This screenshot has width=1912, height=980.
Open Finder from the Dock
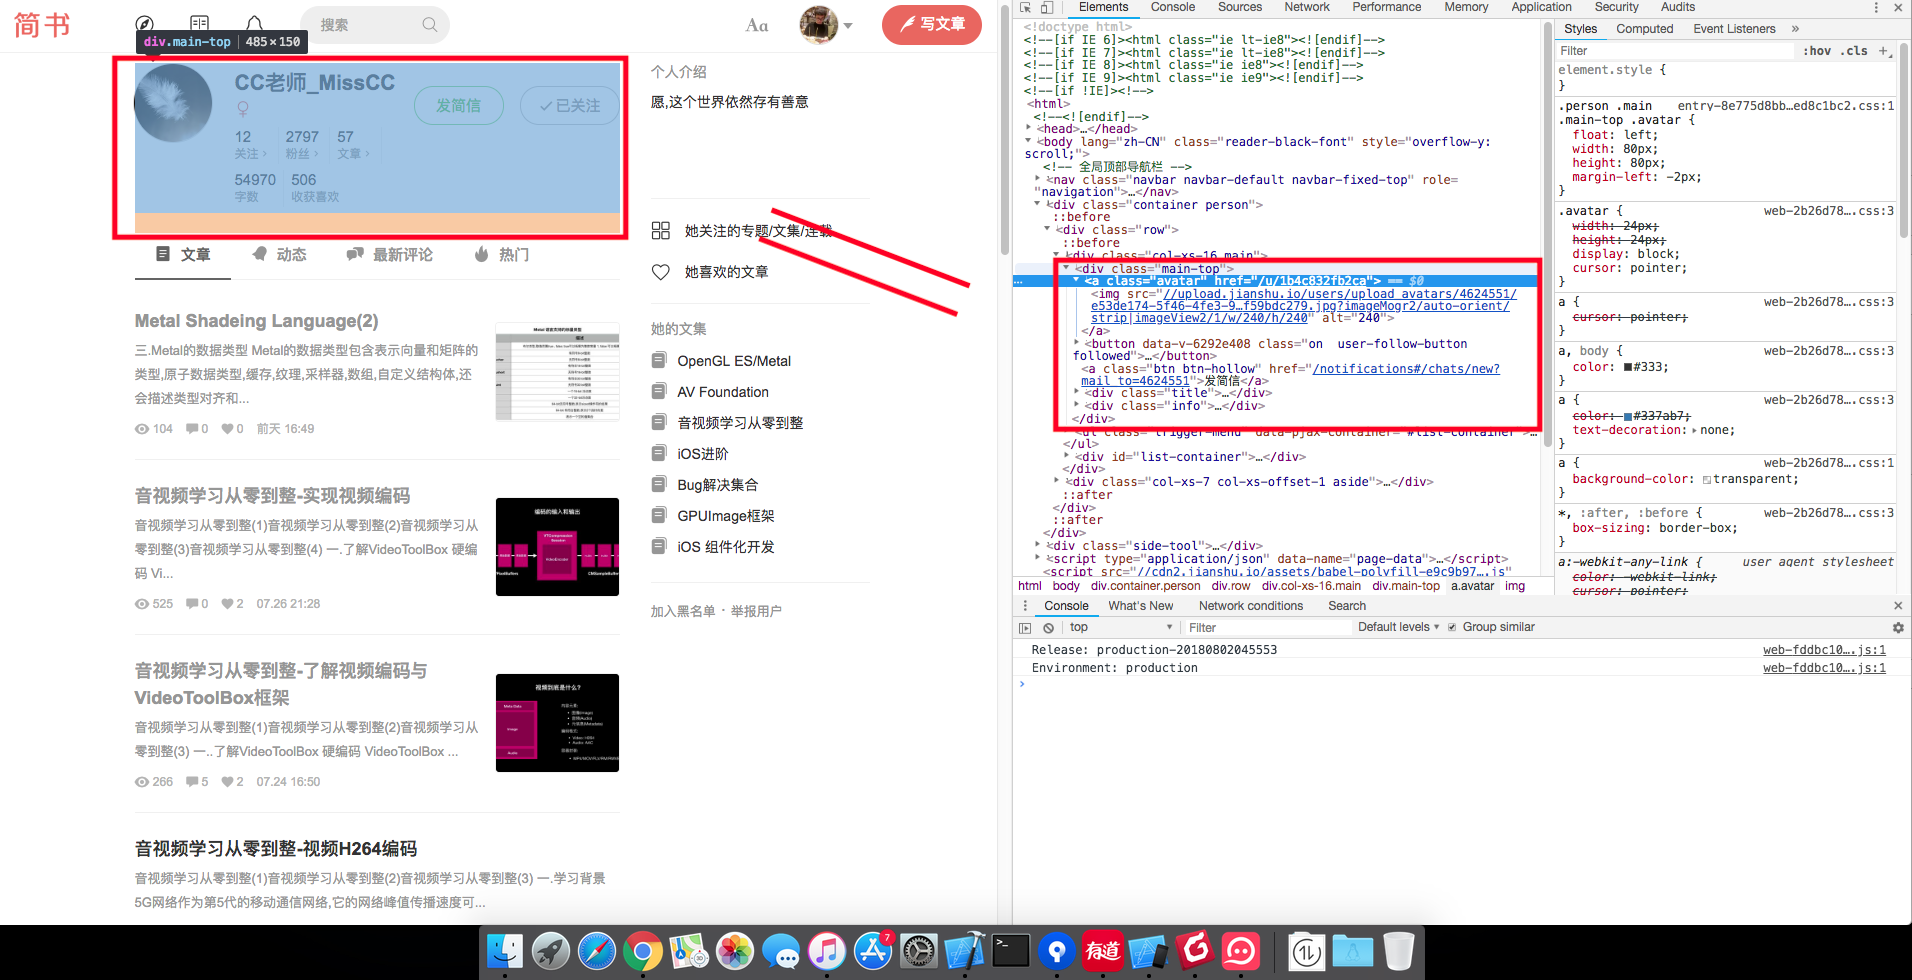pos(504,951)
